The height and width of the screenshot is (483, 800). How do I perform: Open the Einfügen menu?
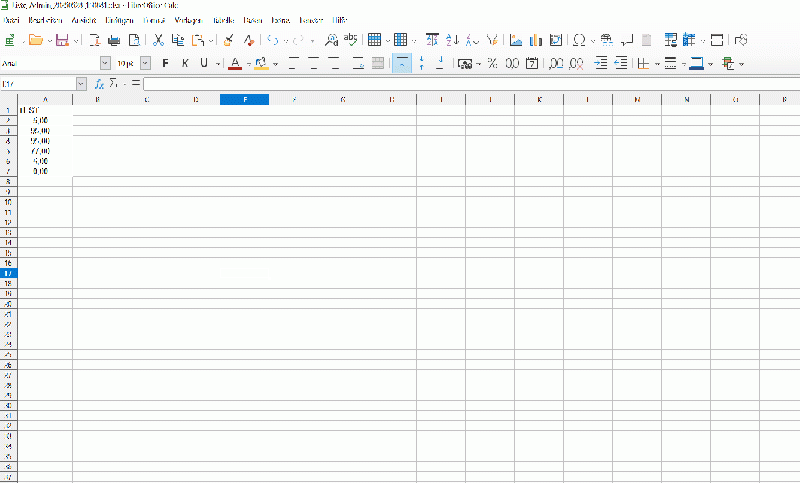tap(119, 20)
